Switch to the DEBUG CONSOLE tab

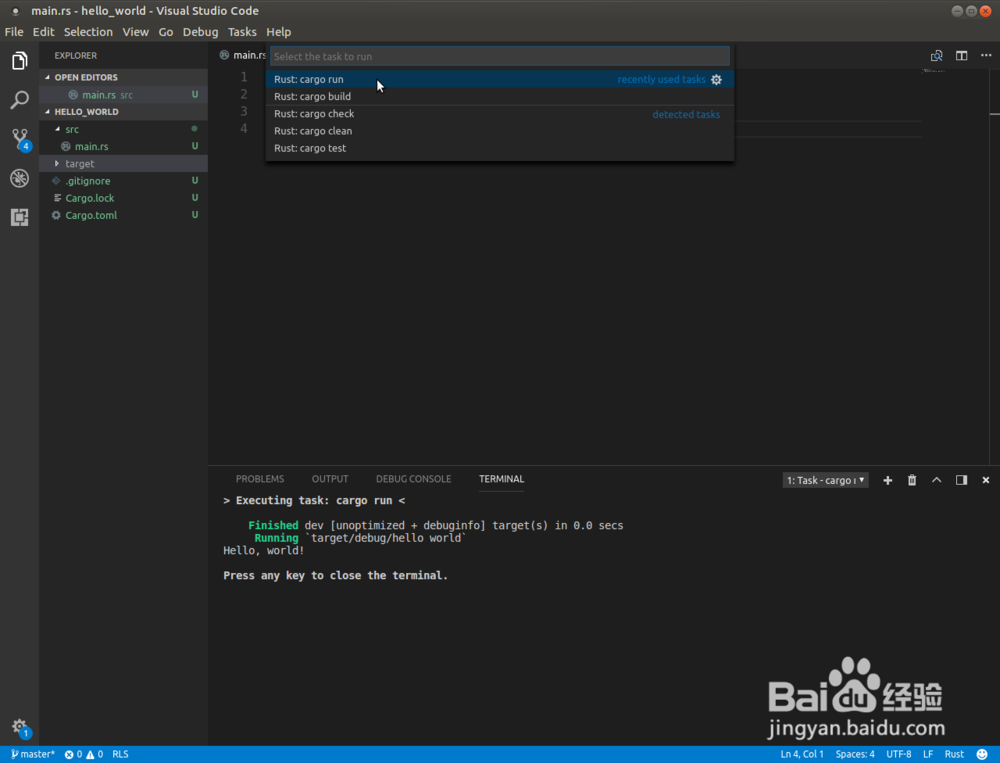(413, 479)
